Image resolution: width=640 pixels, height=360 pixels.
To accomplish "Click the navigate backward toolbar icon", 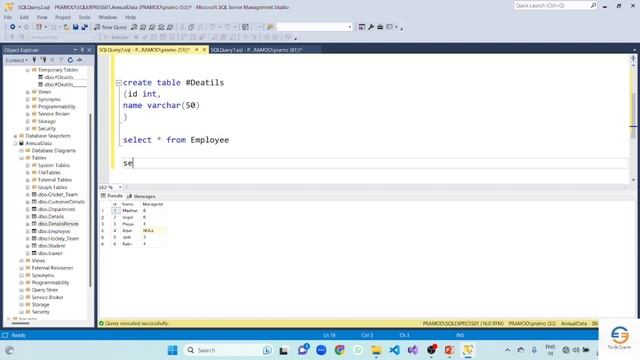I will tap(13, 27).
